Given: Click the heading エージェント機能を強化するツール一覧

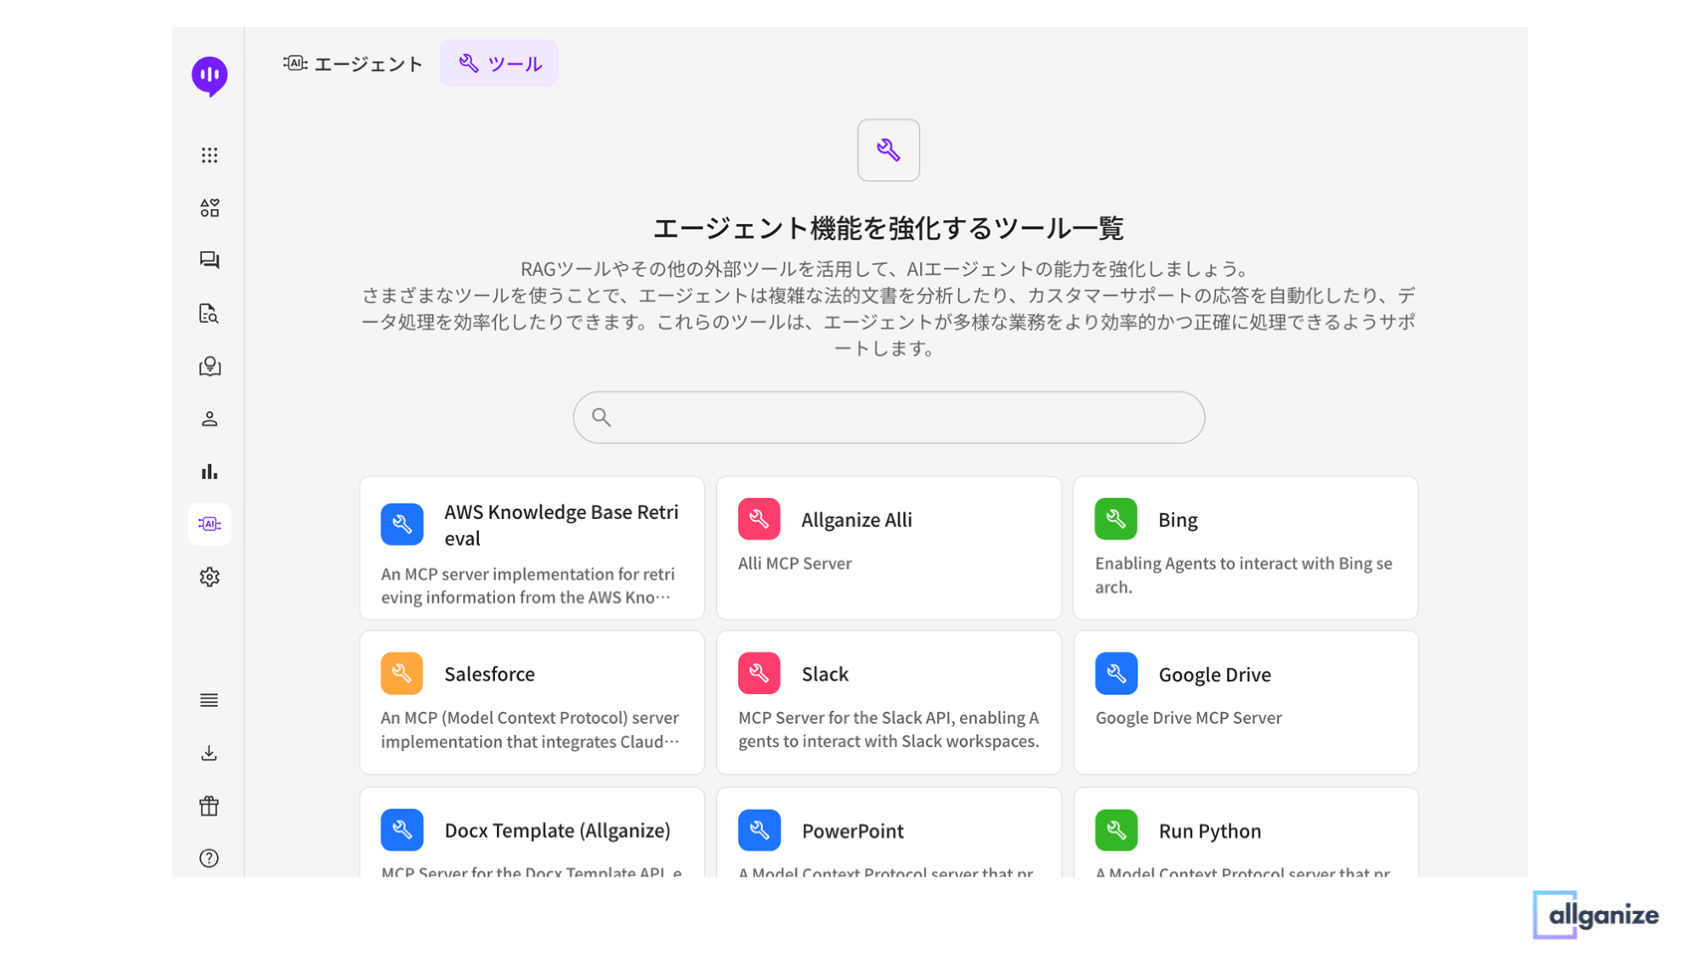Looking at the screenshot, I should coord(888,228).
